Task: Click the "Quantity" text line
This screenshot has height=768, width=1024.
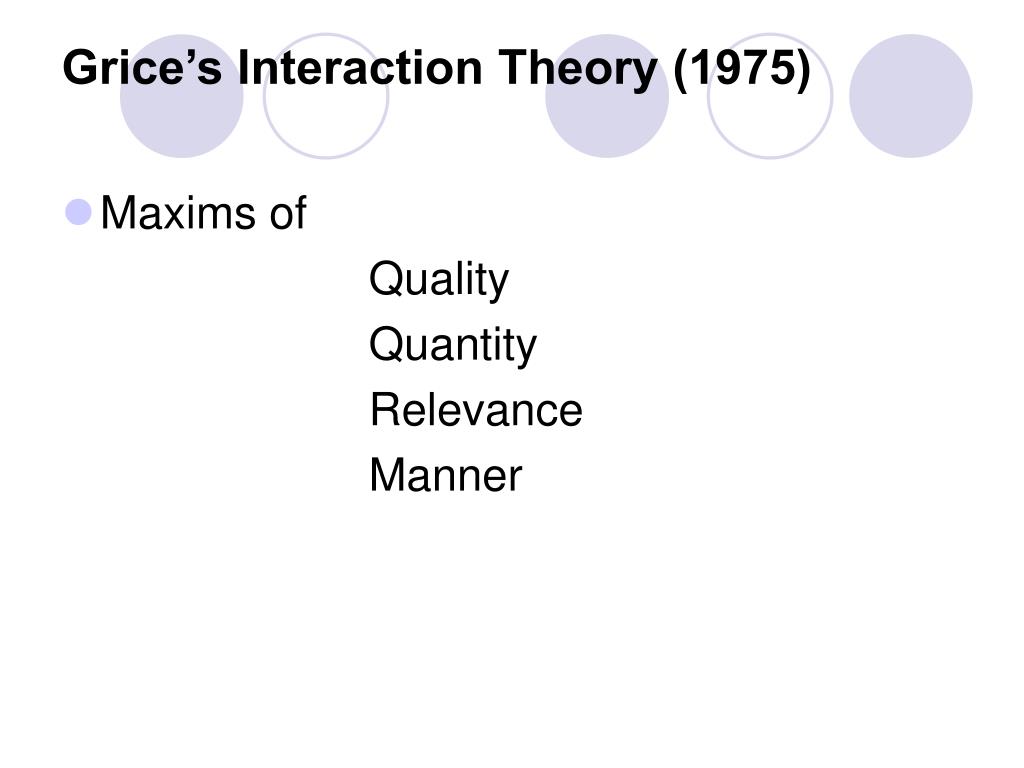Action: tap(453, 345)
